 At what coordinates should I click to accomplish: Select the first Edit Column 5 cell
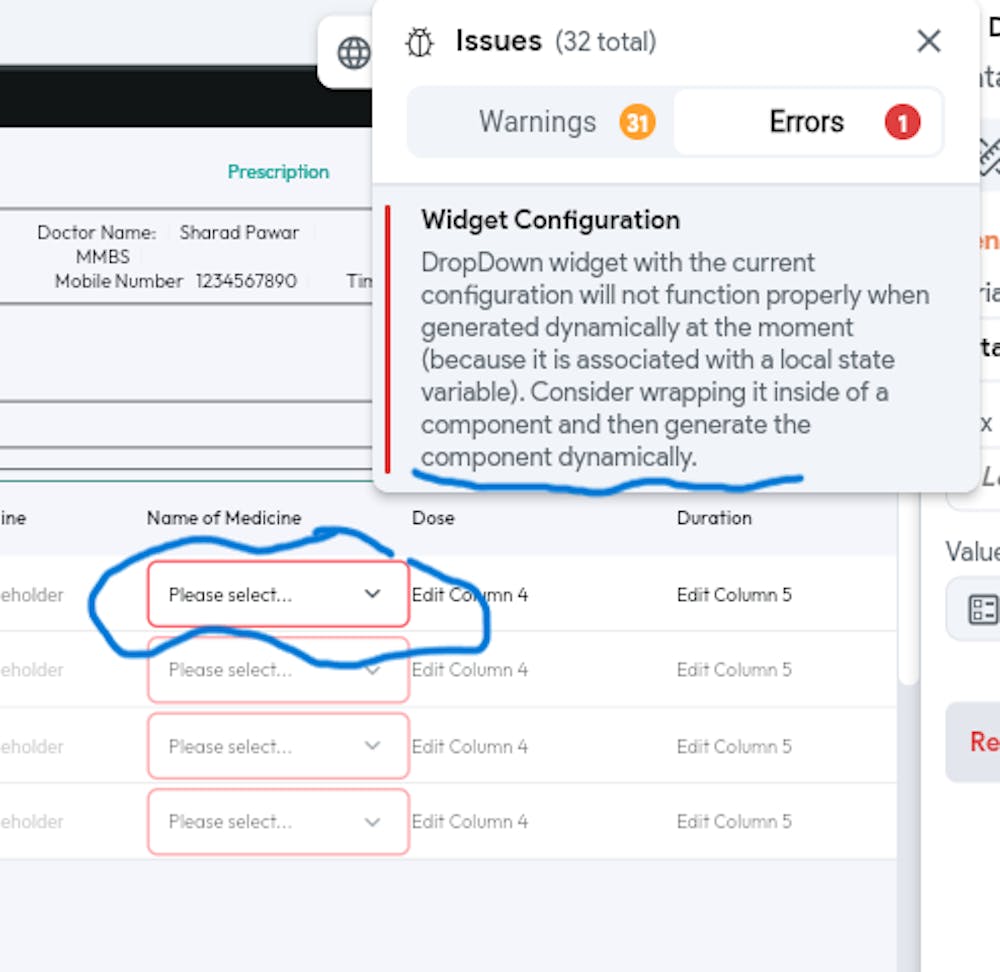click(x=733, y=594)
